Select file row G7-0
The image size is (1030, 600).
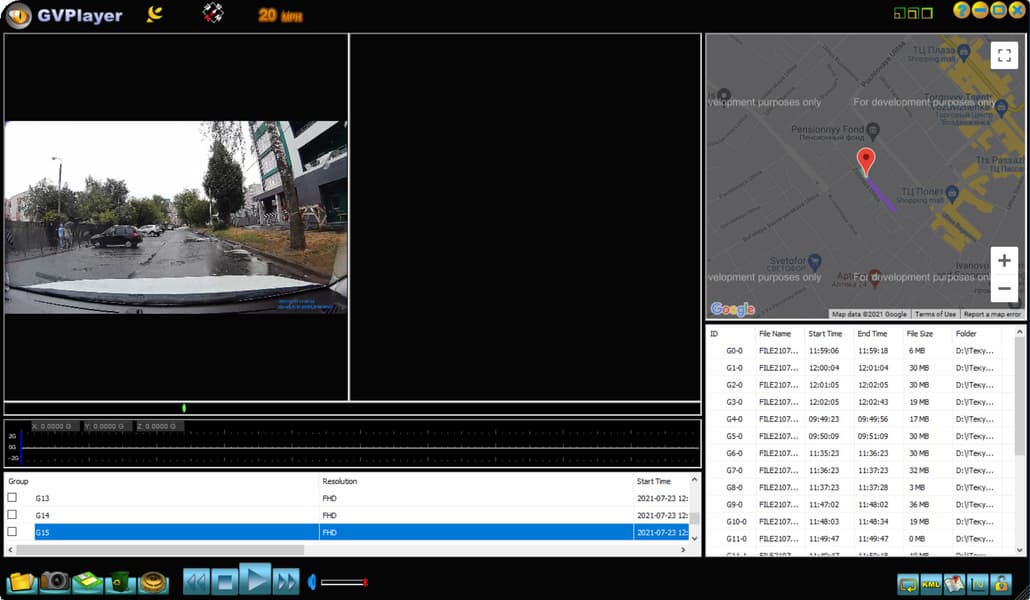pyautogui.click(x=860, y=471)
